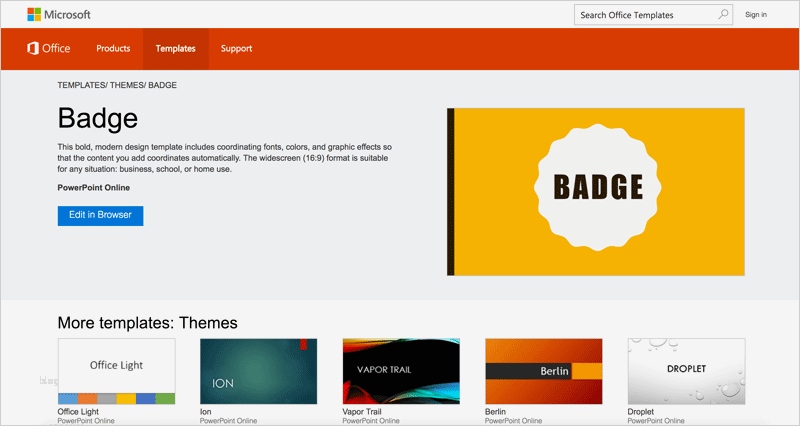This screenshot has height=426, width=800.
Task: Open the Products menu
Action: (113, 48)
